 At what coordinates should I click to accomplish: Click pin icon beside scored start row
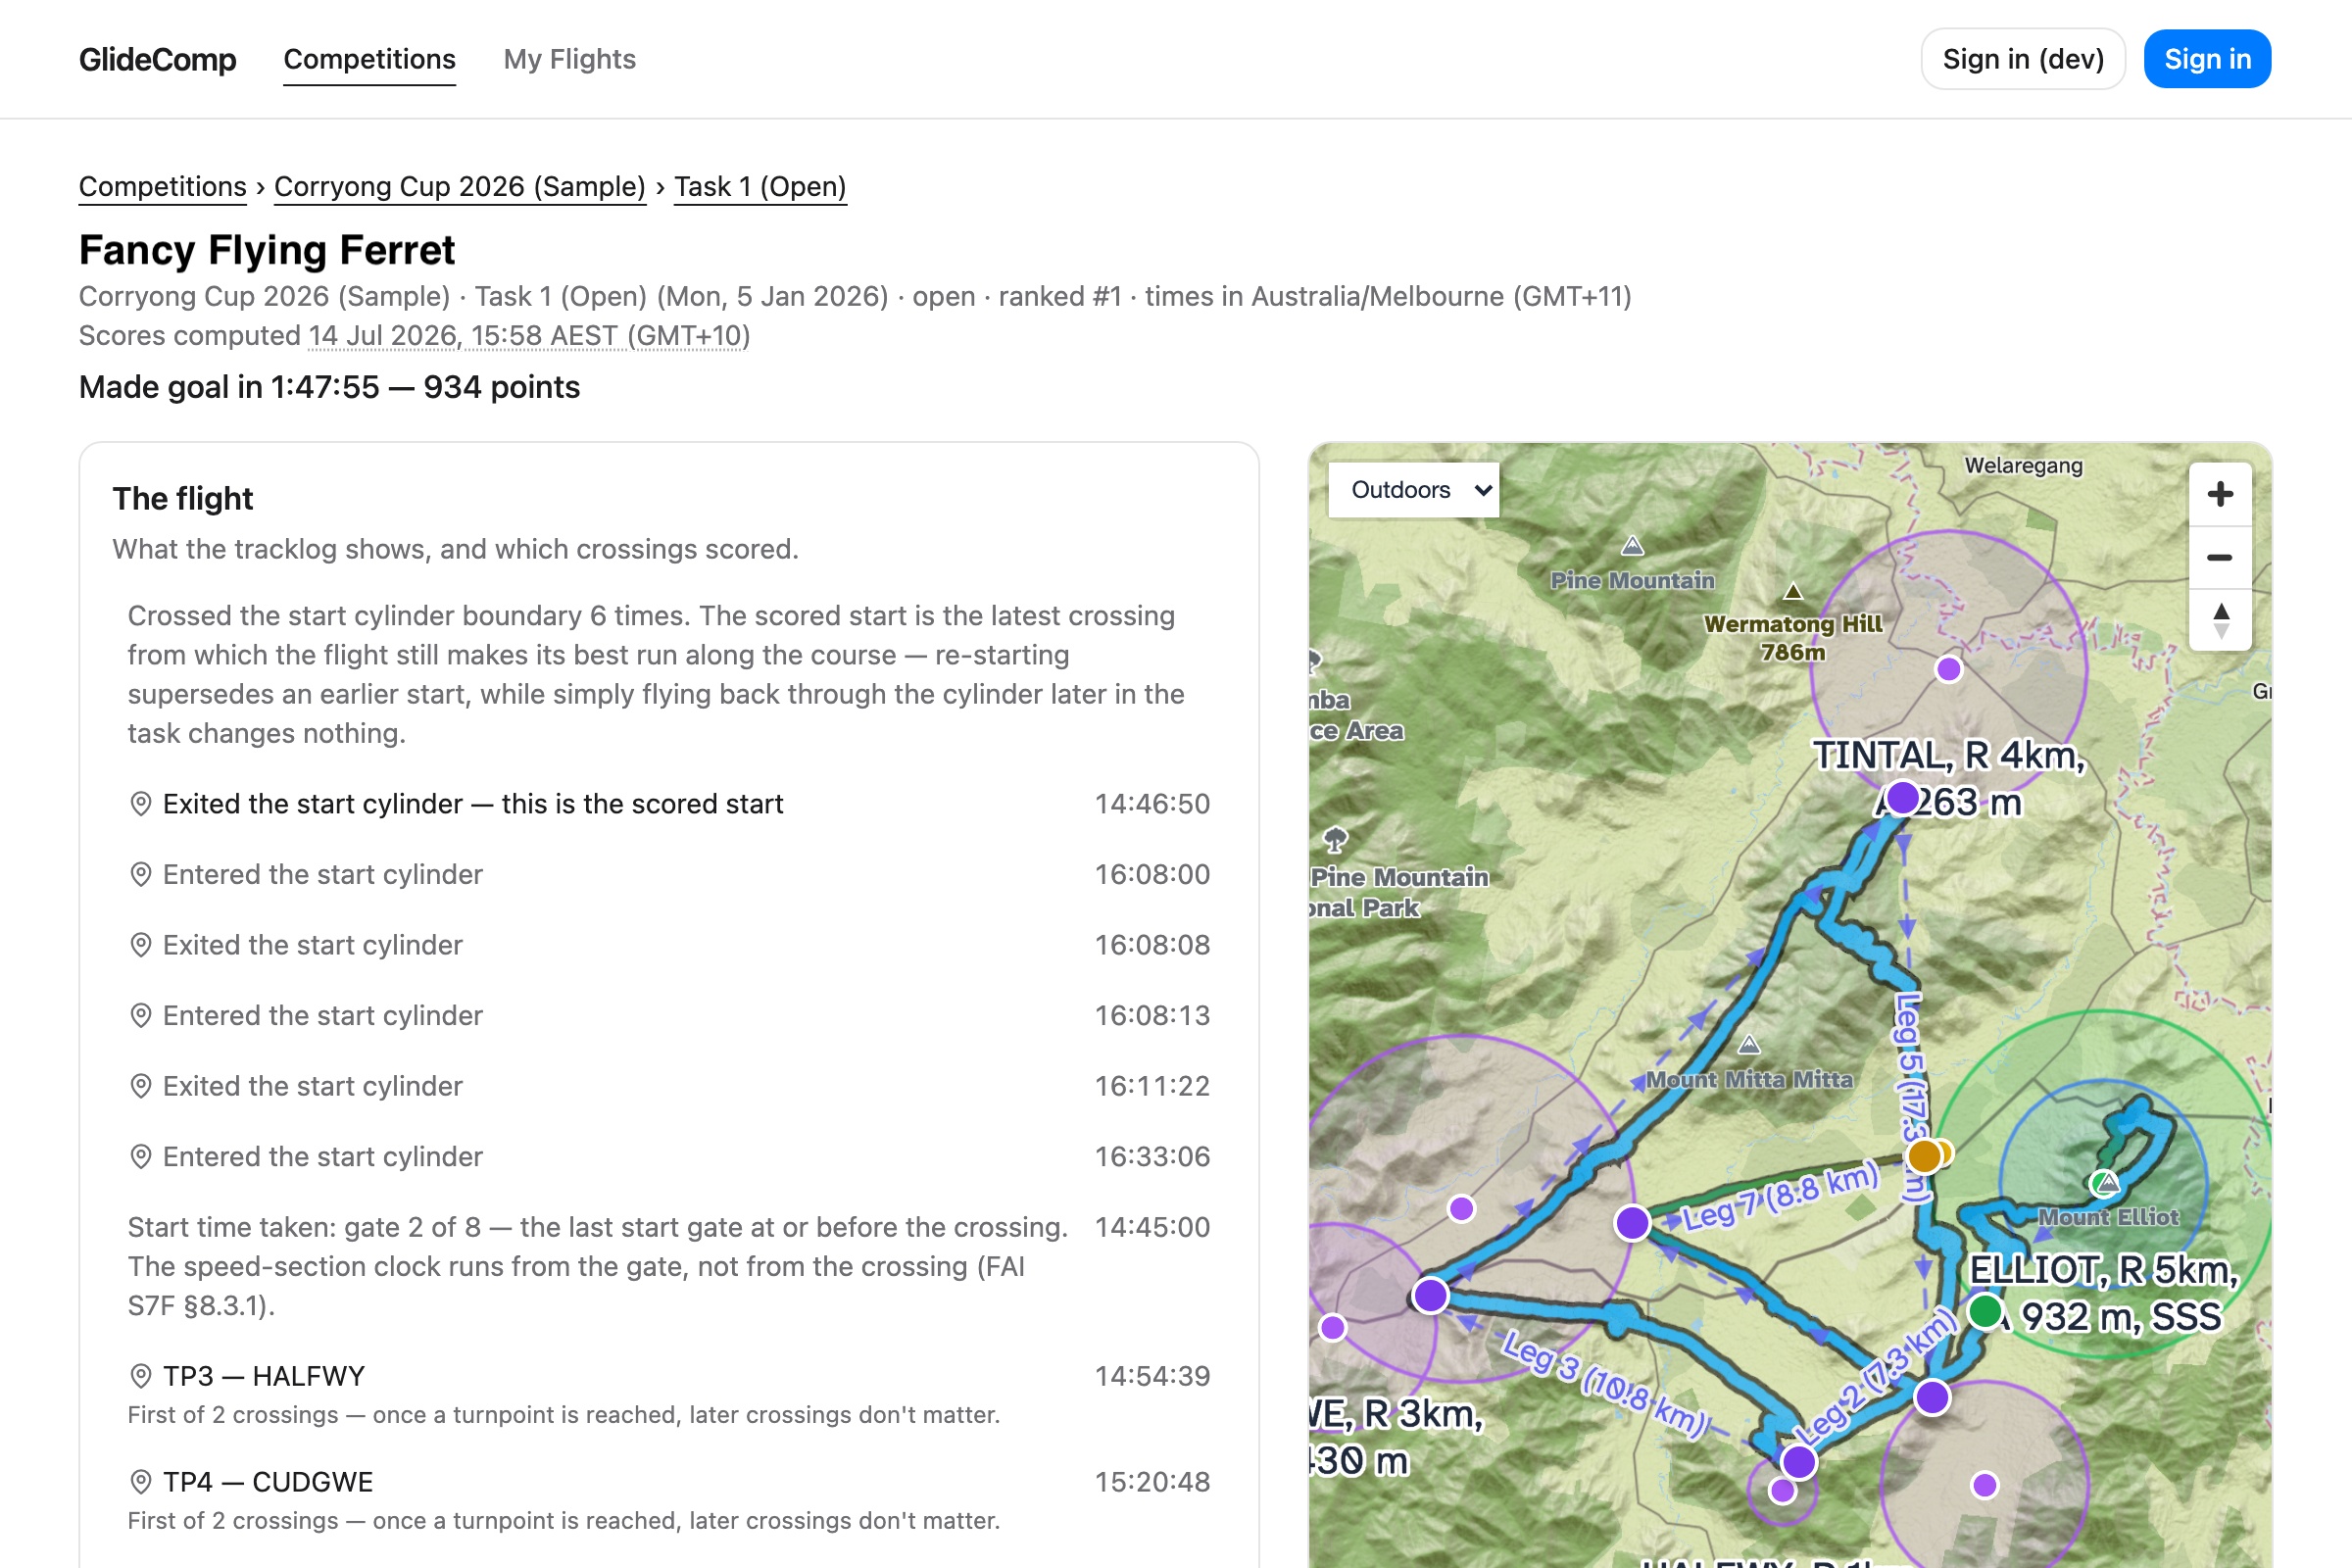(x=141, y=804)
